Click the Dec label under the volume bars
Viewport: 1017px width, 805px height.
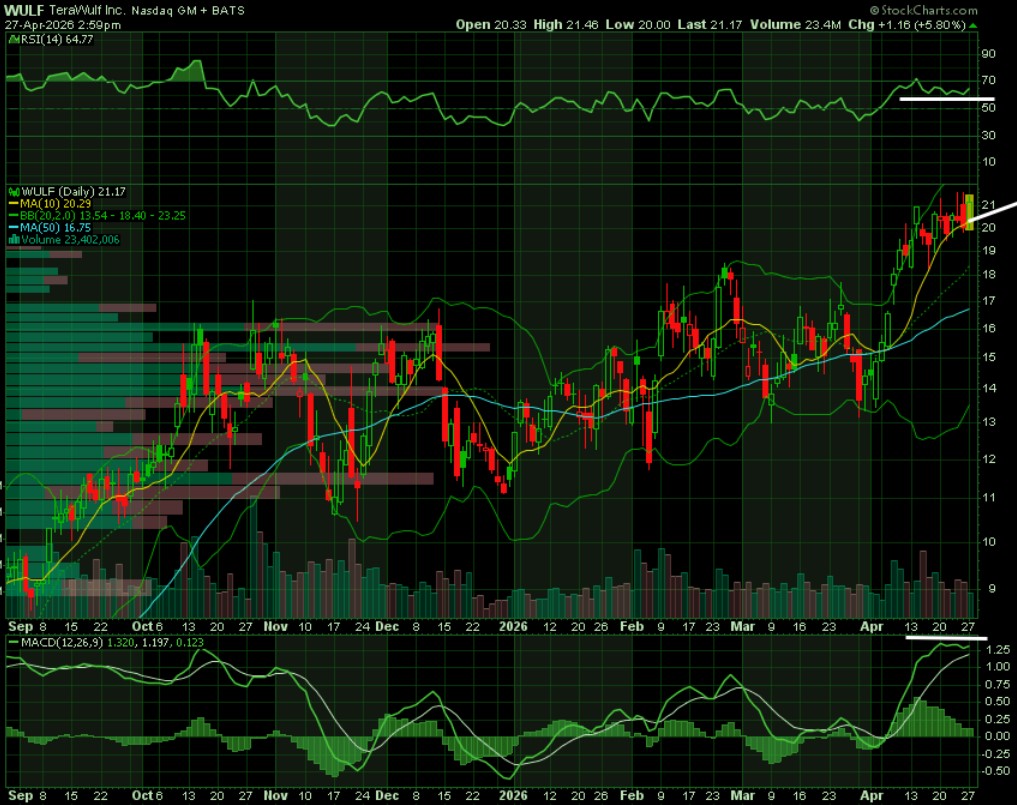tap(387, 627)
